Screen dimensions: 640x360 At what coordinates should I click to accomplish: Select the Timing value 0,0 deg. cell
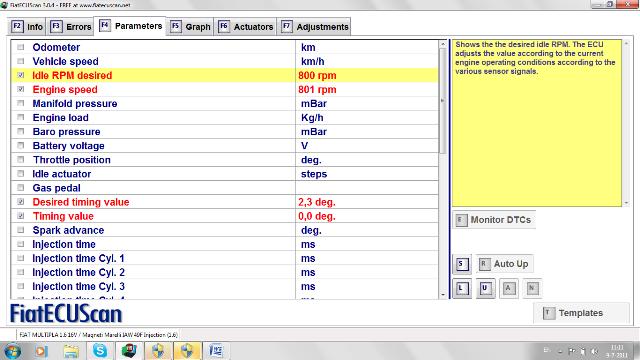(x=317, y=216)
